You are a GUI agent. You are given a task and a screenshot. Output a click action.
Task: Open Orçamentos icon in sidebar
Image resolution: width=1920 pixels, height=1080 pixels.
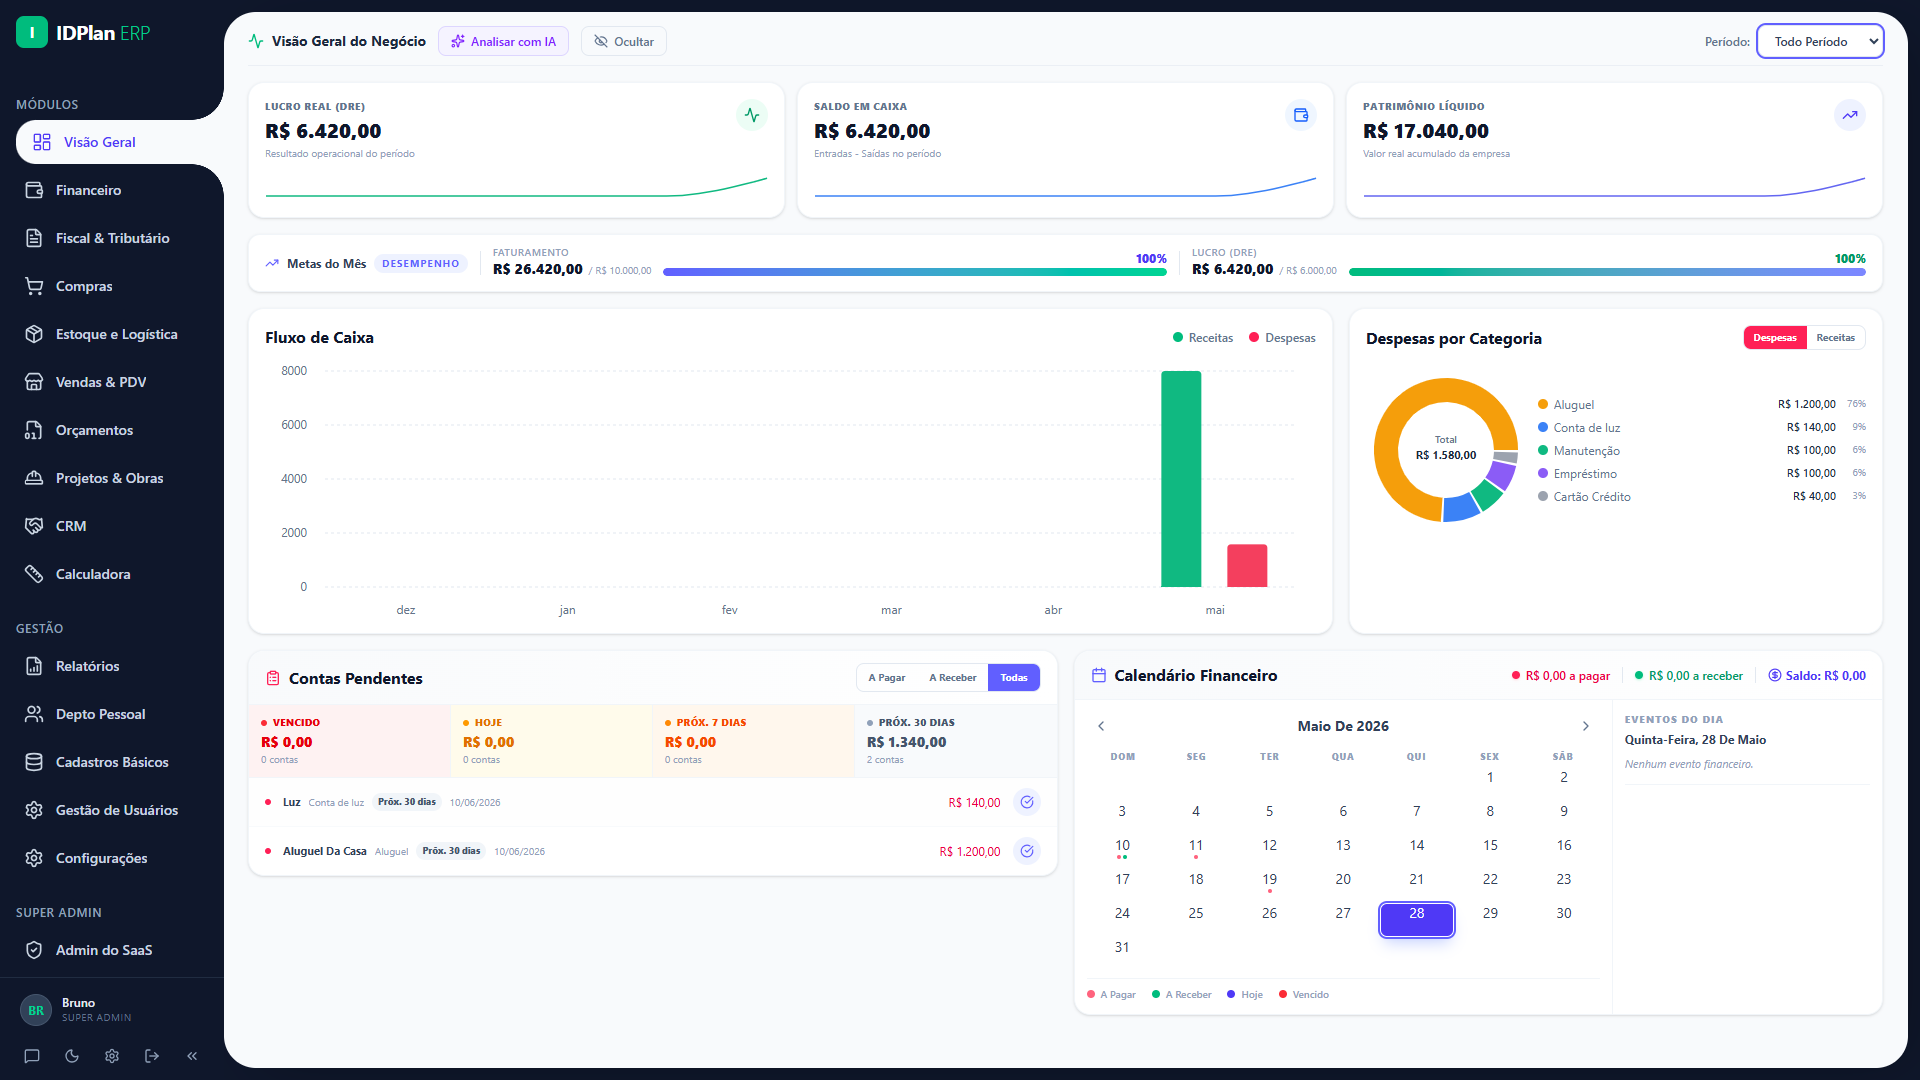(34, 430)
